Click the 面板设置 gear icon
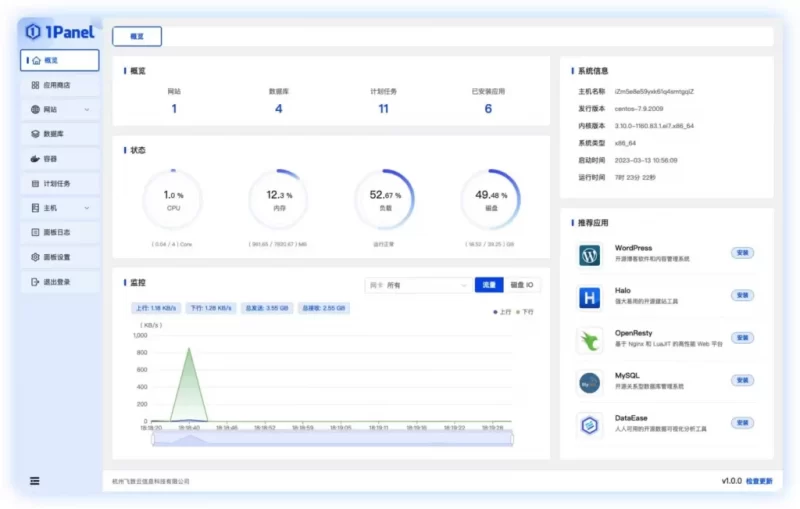This screenshot has height=509, width=800. point(36,257)
